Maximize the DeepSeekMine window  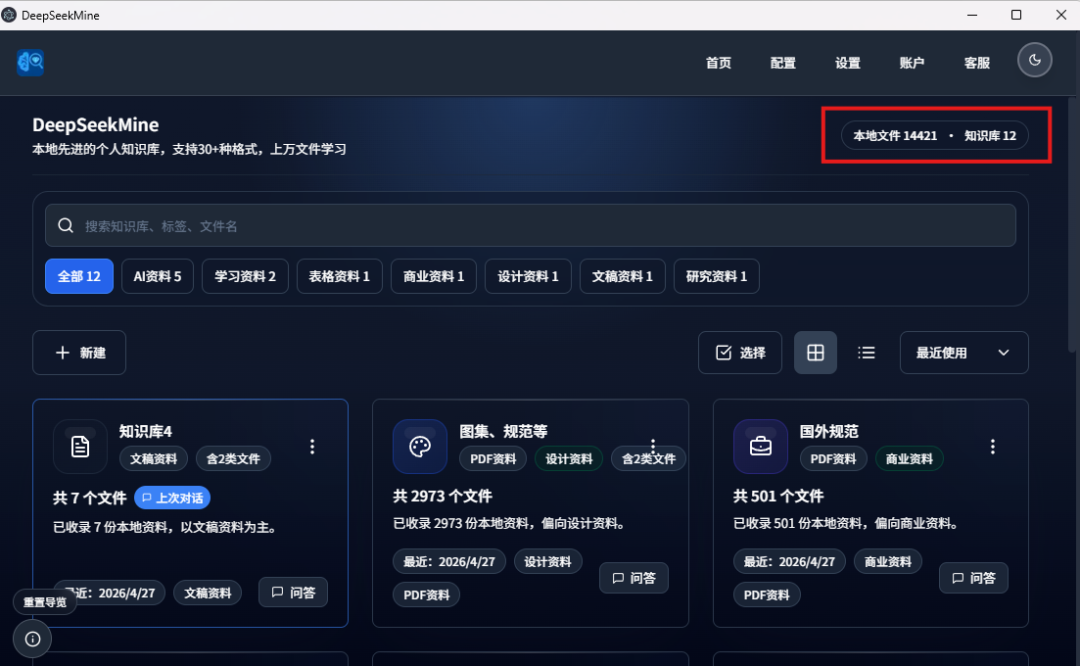tap(1016, 15)
